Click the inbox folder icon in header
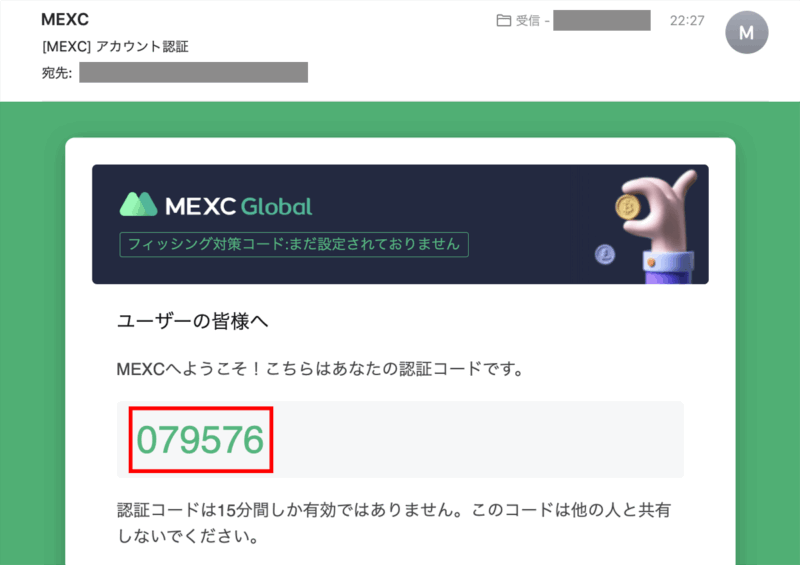 pyautogui.click(x=503, y=21)
